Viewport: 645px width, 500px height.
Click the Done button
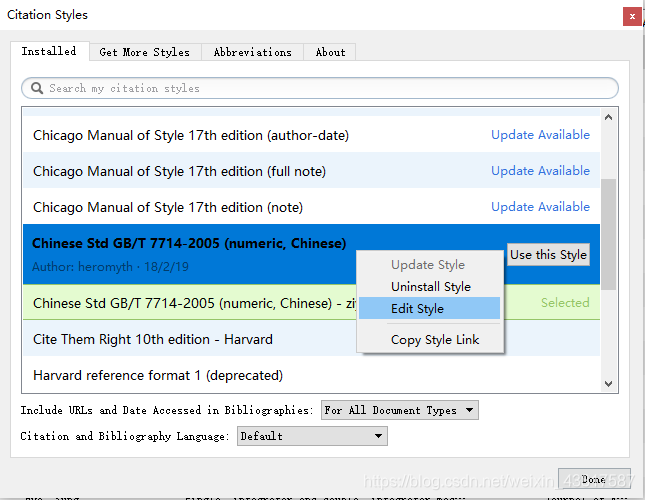(x=594, y=479)
